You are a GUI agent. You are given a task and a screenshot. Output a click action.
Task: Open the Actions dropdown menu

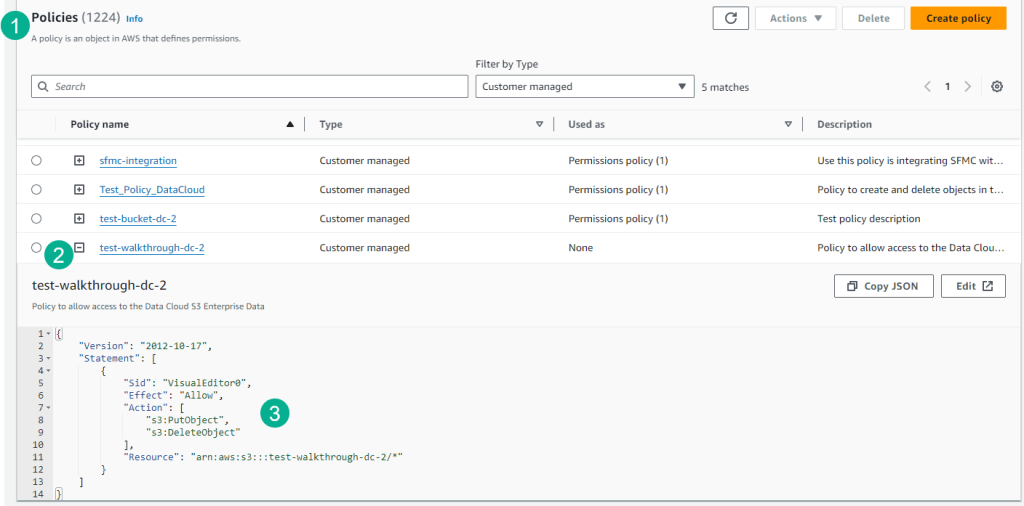pyautogui.click(x=795, y=18)
